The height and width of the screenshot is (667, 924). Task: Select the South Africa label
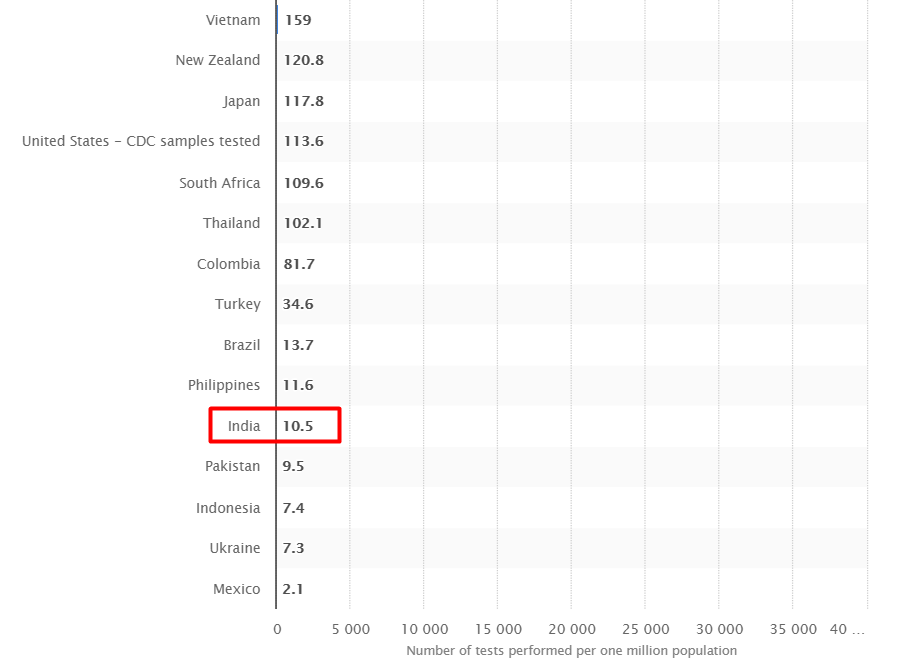(220, 183)
